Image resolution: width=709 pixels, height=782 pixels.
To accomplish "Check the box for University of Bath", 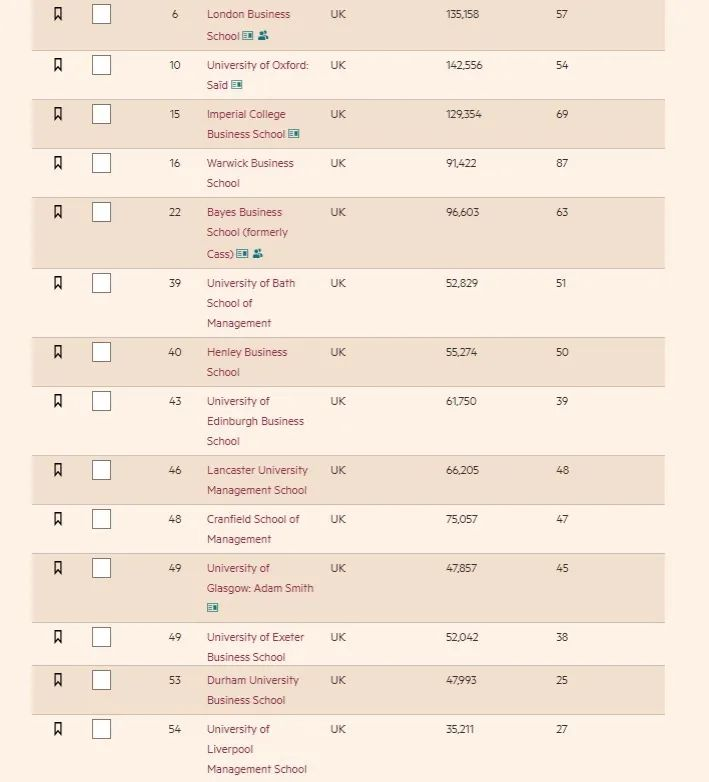I will click(101, 283).
